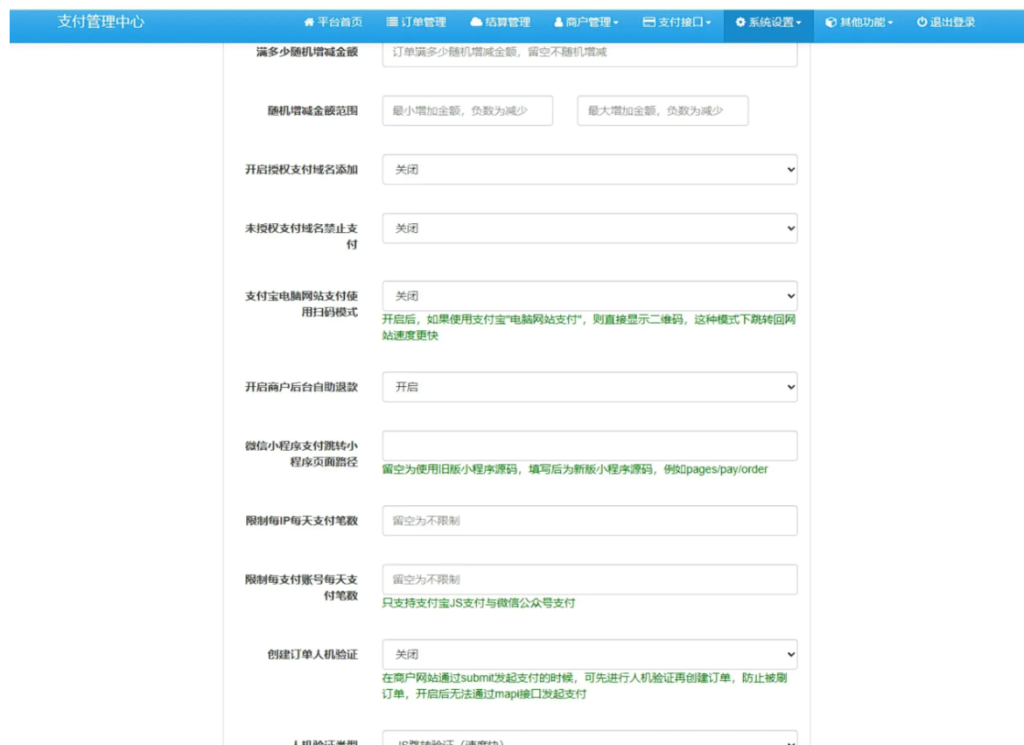This screenshot has width=1024, height=745.
Task: Click the gear icon beside 系统设置
Action: coord(740,22)
